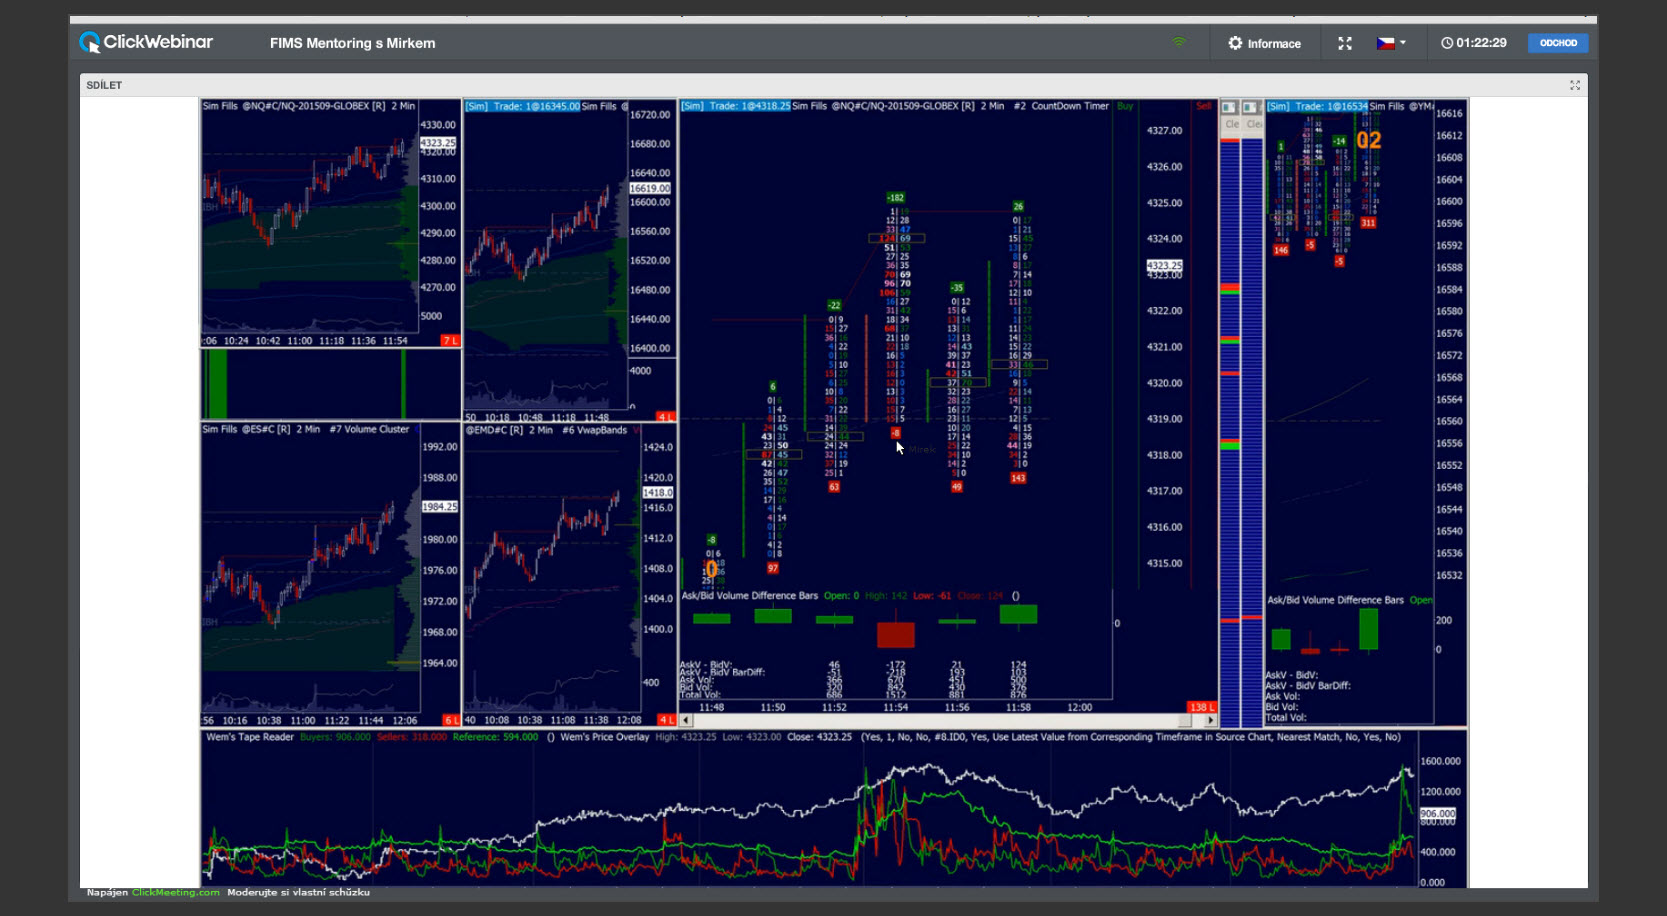This screenshot has height=916, width=1667.
Task: Click the red '49' volume label
Action: click(957, 487)
